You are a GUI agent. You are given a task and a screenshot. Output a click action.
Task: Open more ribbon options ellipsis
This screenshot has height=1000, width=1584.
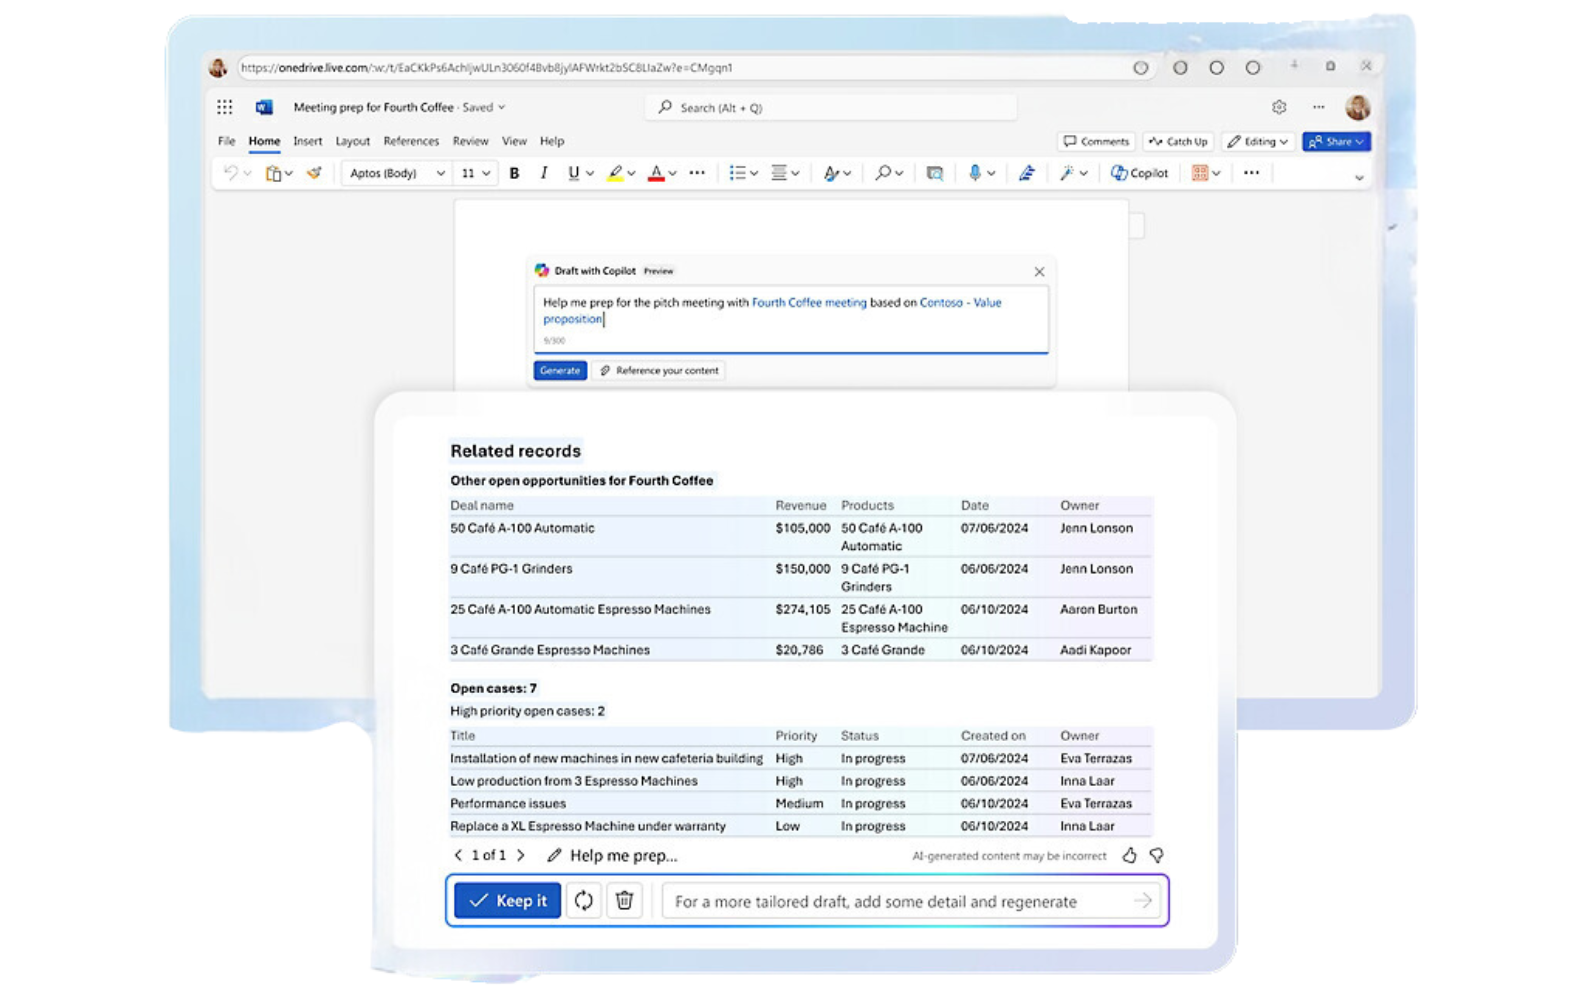coord(1251,173)
